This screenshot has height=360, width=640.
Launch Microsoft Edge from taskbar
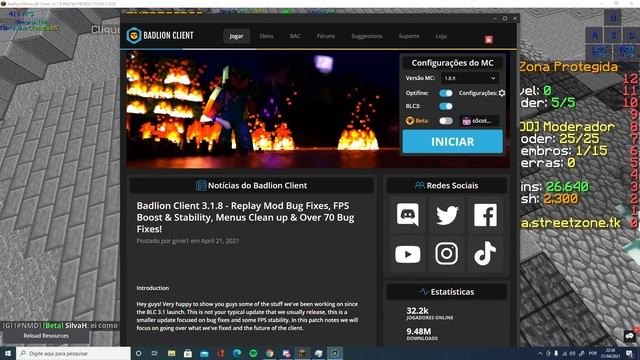coord(237,353)
